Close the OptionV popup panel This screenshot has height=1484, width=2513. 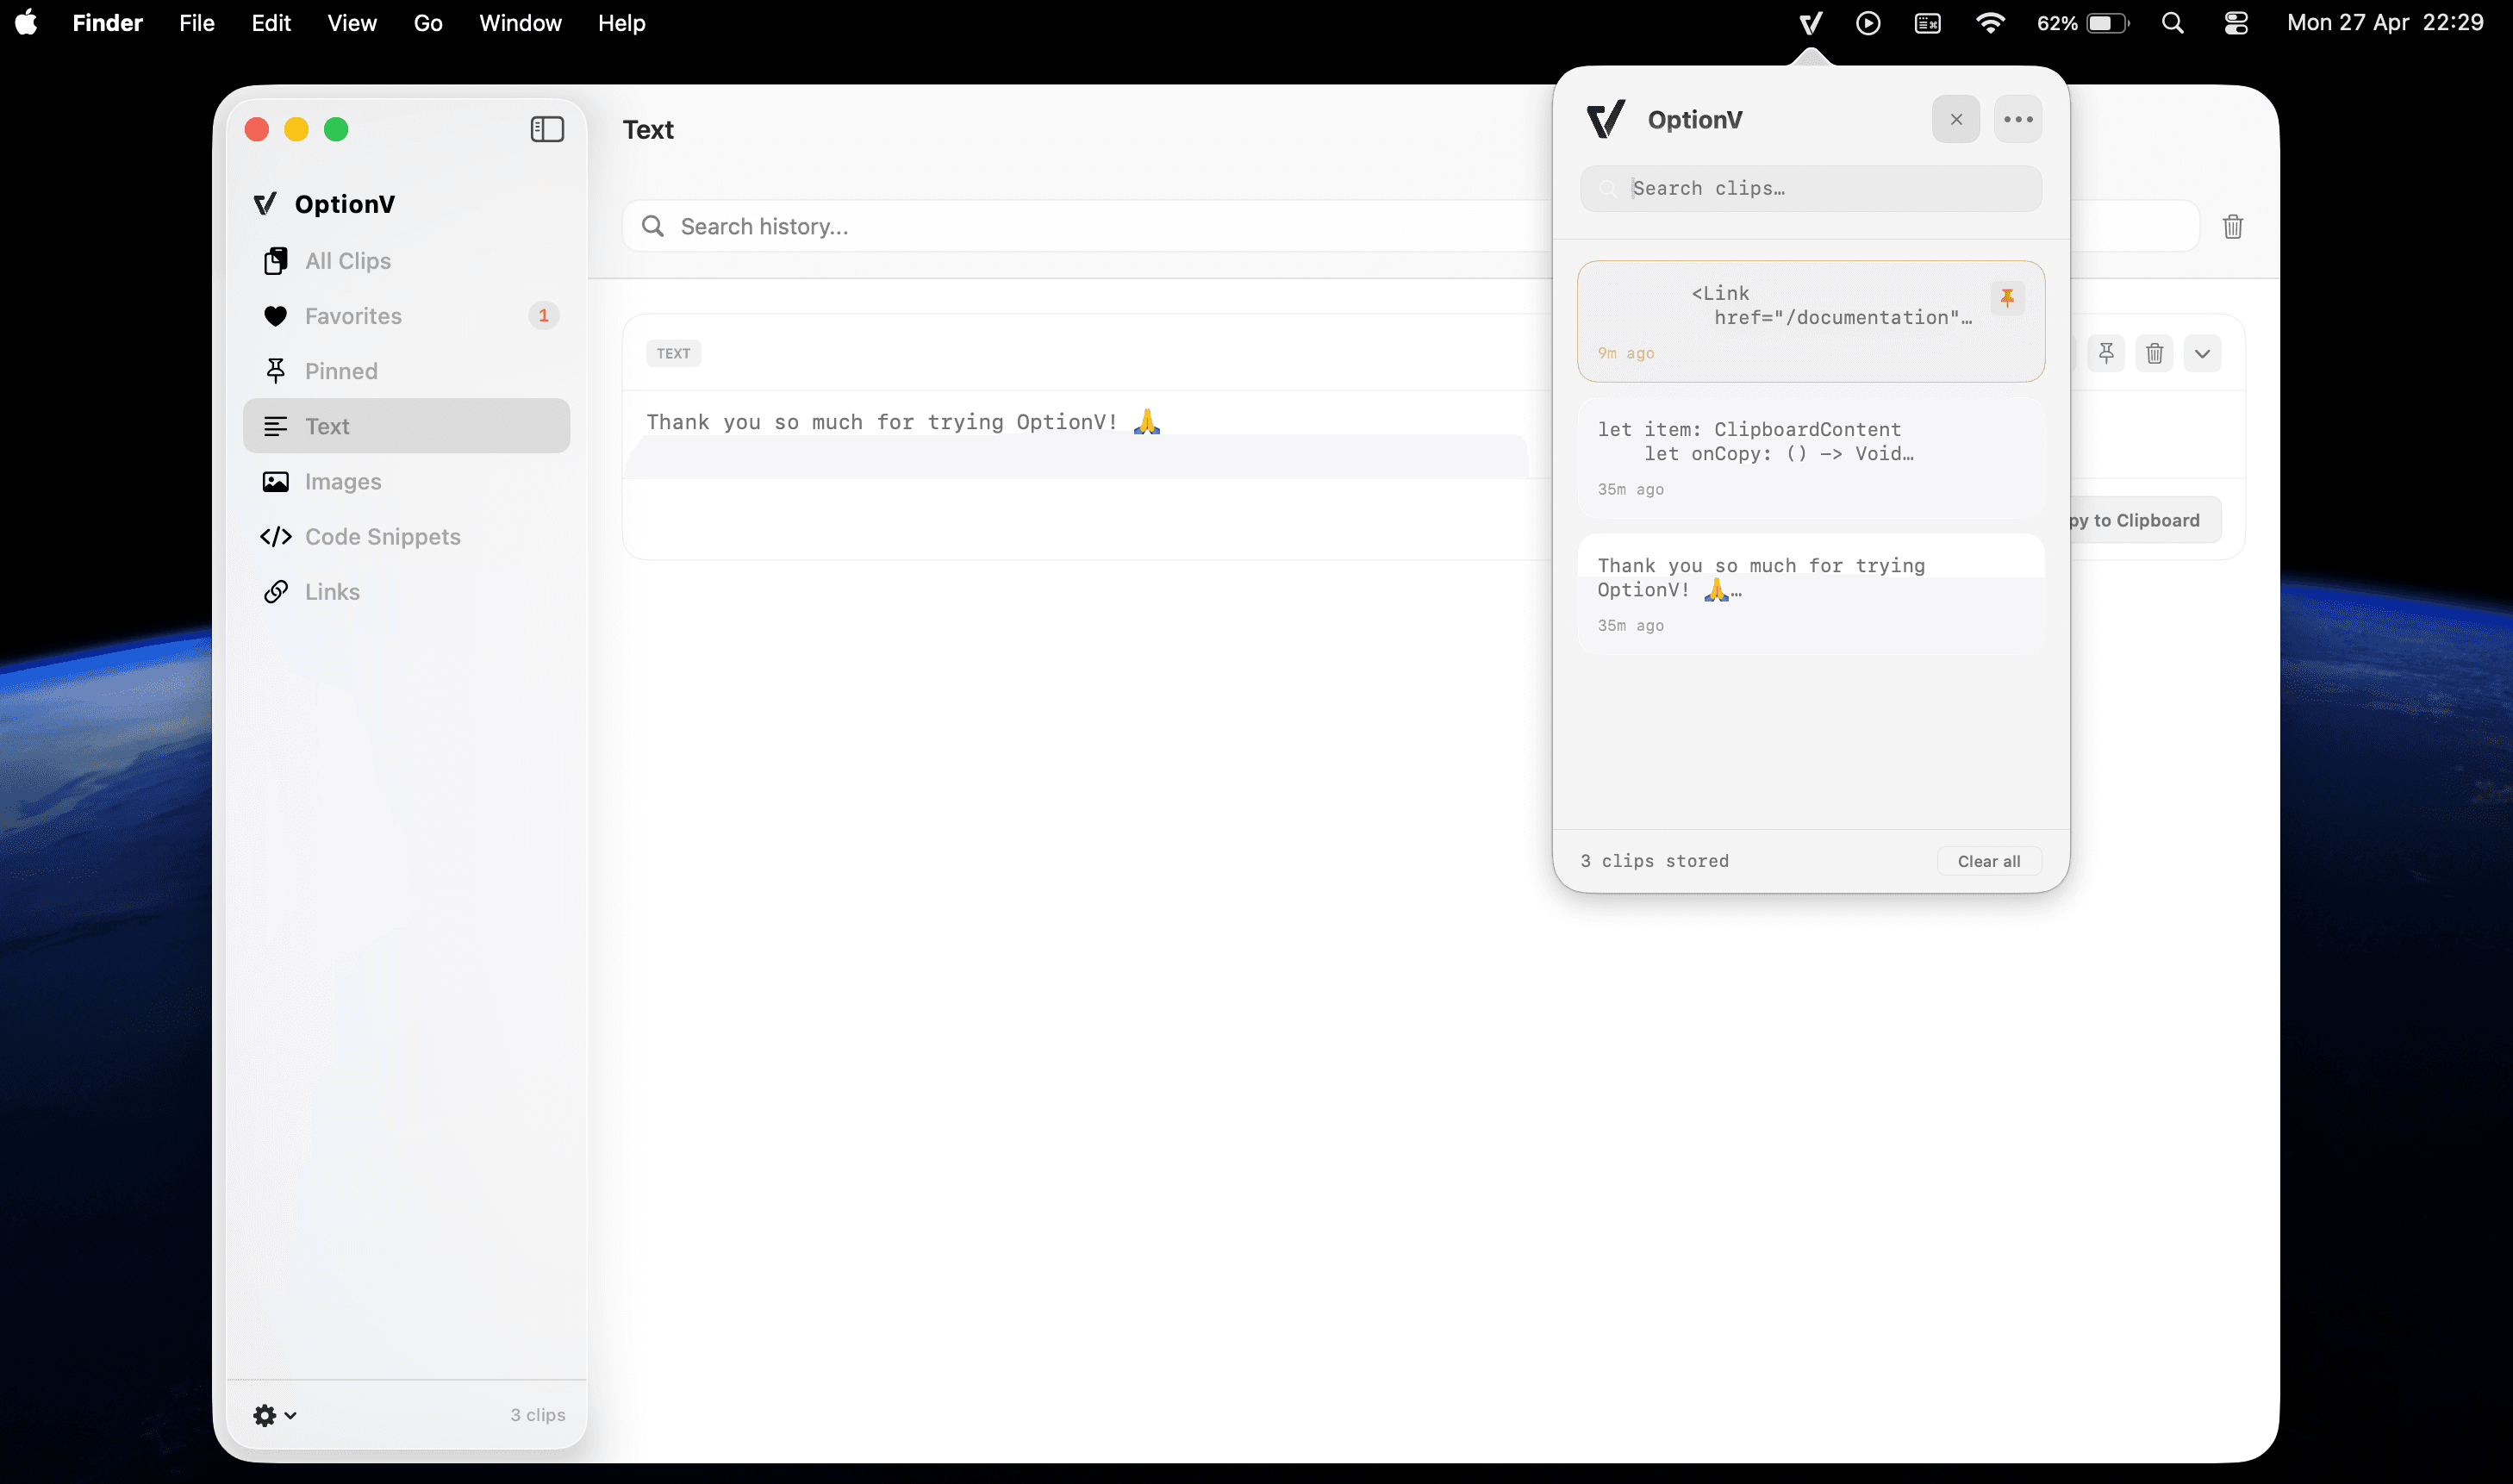(1956, 119)
